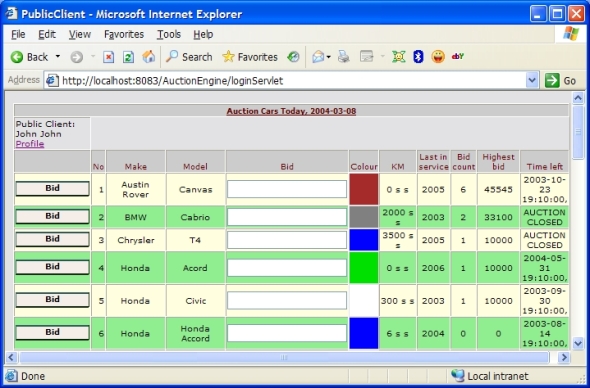Click Bid button for BMW Cabrio
590x388 pixels.
(52, 216)
